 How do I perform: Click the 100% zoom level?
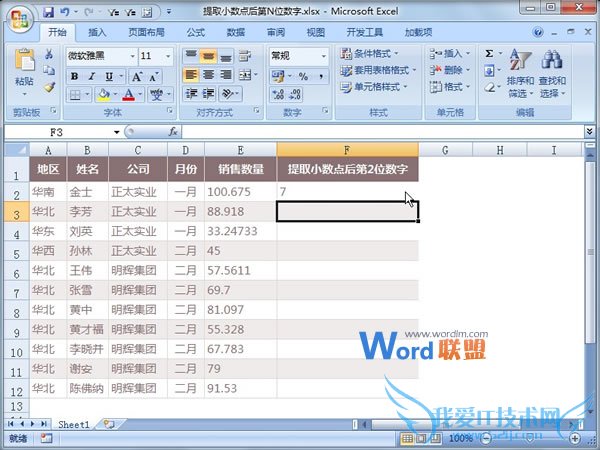click(x=461, y=439)
